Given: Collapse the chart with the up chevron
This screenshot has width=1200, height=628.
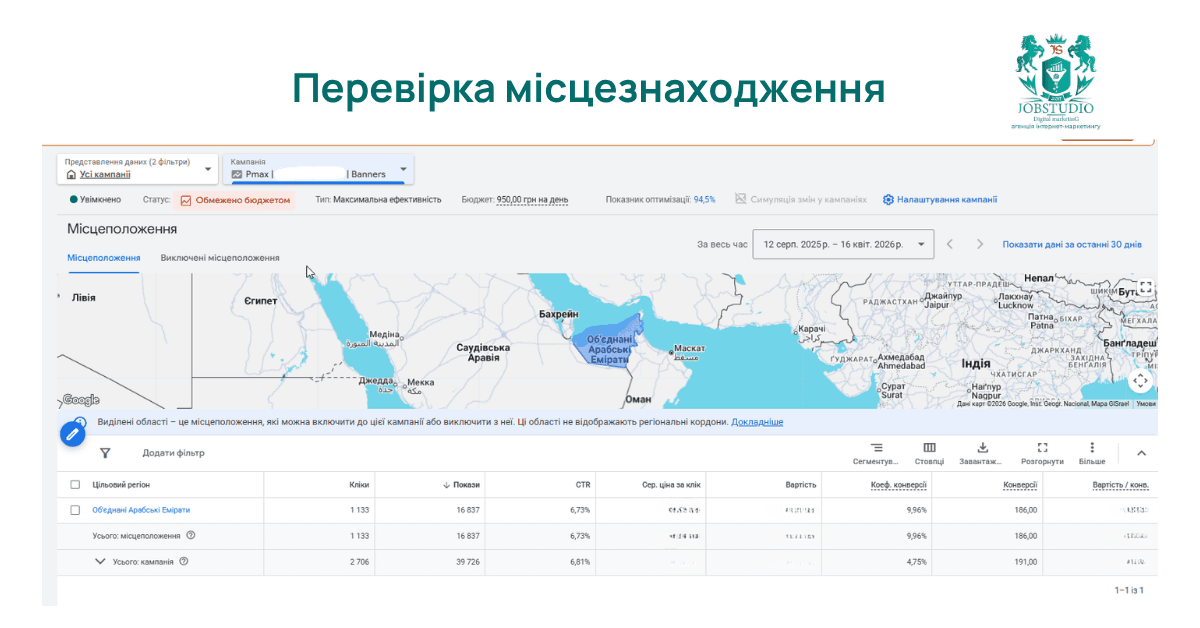Looking at the screenshot, I should [1141, 453].
